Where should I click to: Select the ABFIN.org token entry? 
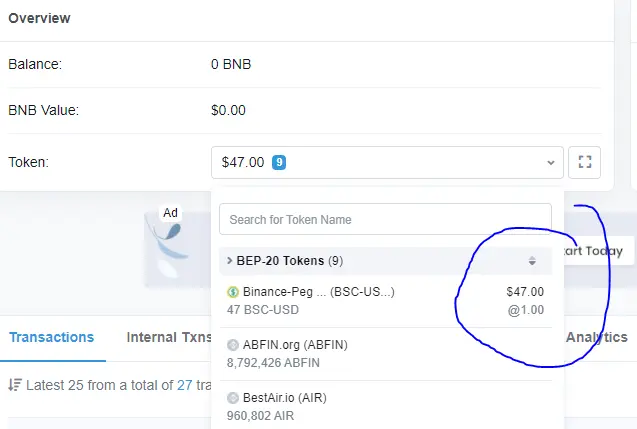(x=385, y=354)
